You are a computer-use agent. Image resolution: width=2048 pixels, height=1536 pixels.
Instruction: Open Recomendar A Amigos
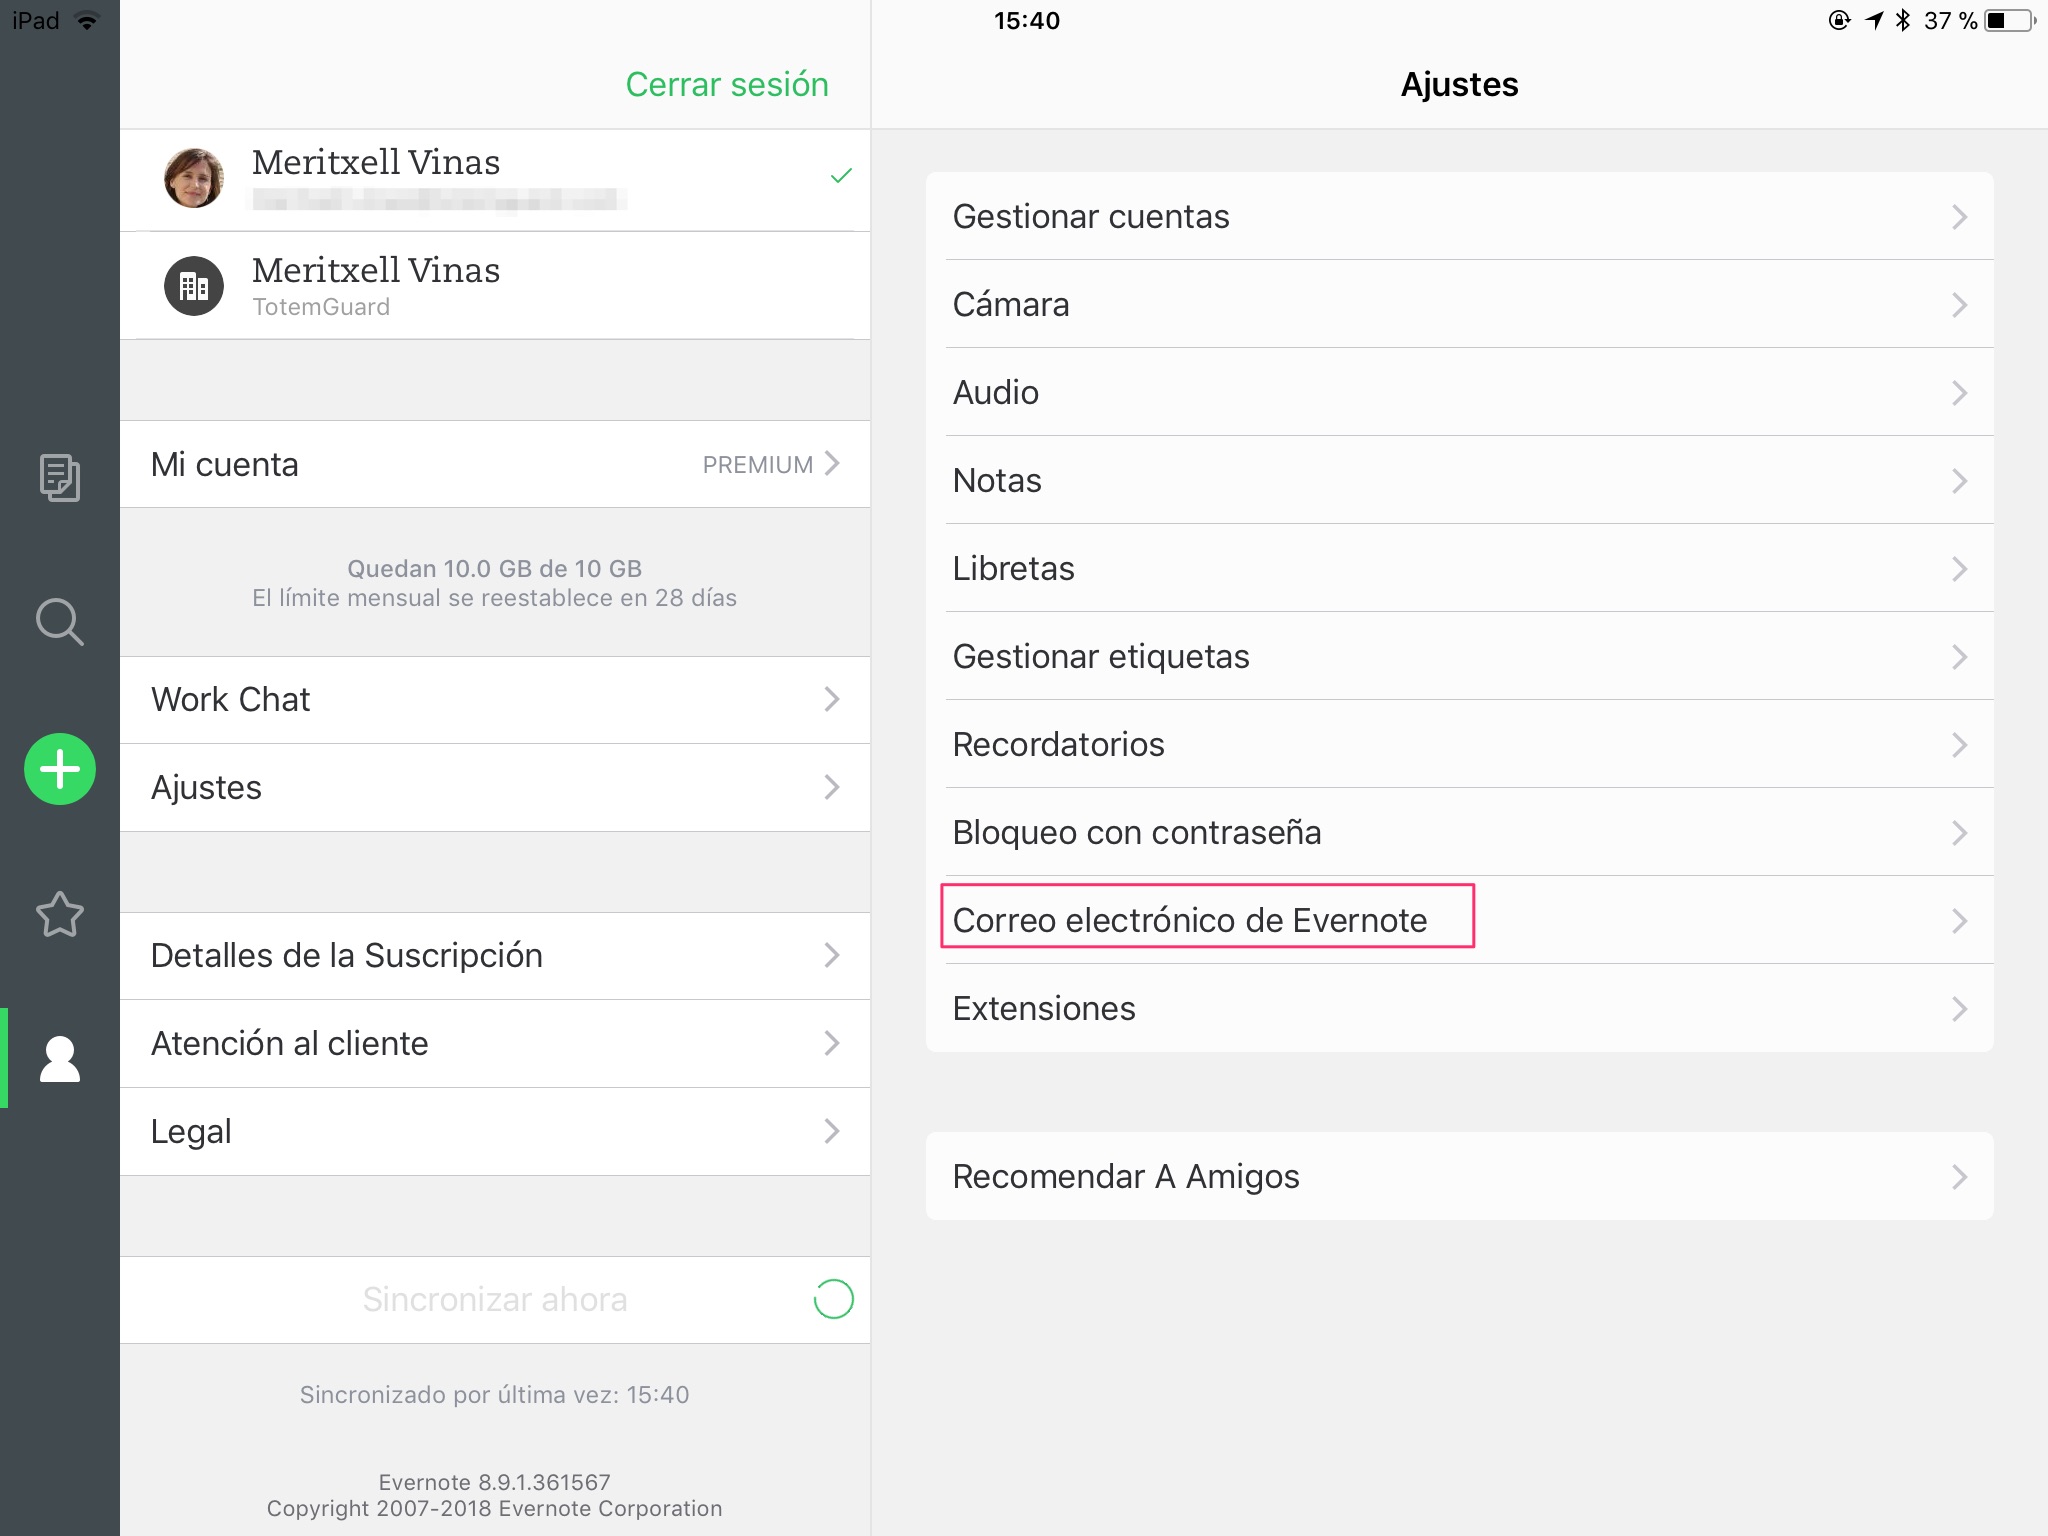(1460, 1176)
